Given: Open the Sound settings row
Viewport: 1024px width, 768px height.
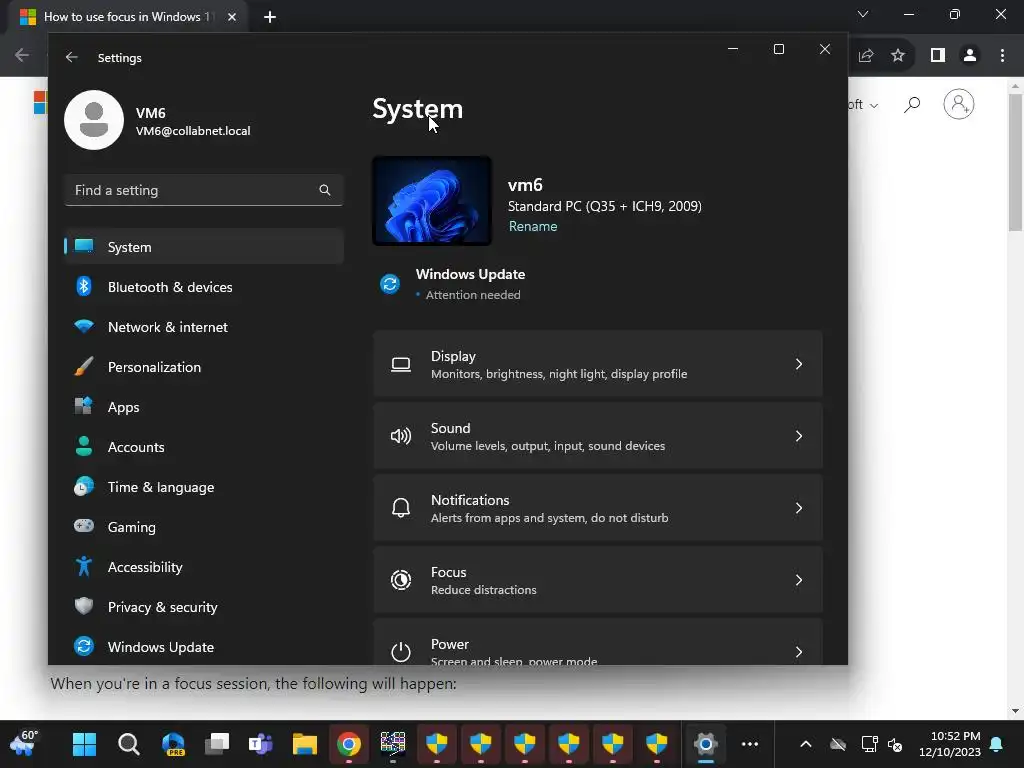Looking at the screenshot, I should [598, 436].
